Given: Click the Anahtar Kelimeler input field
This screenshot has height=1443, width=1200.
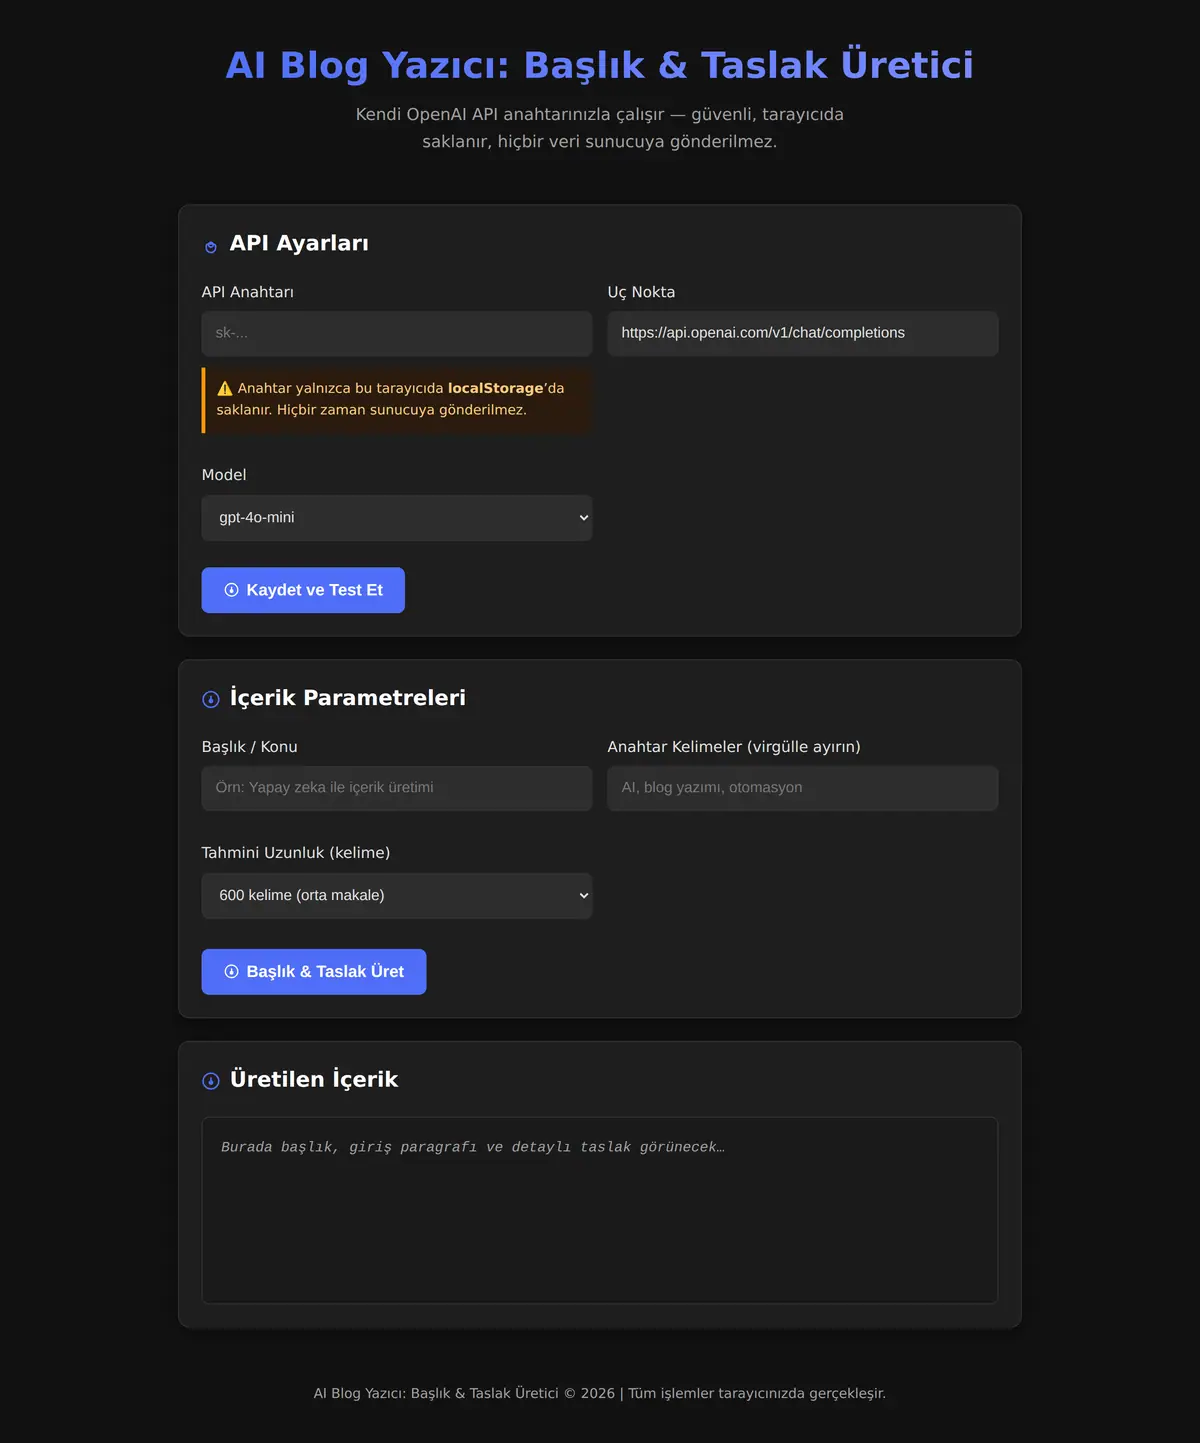Looking at the screenshot, I should pos(803,788).
